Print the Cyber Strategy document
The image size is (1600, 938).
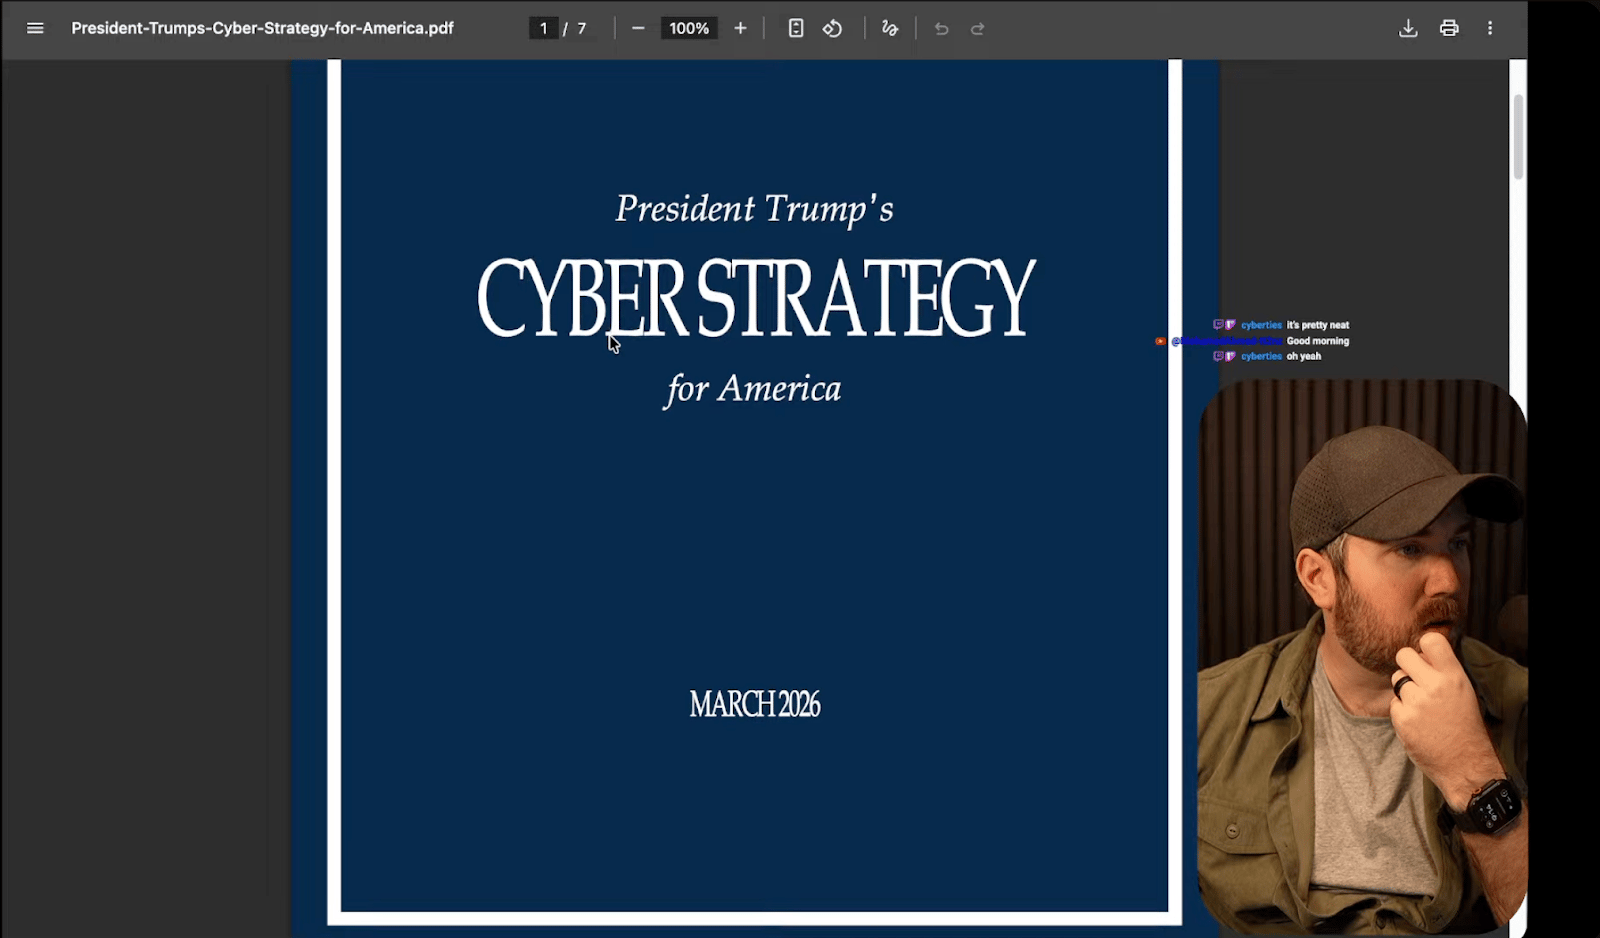(x=1449, y=28)
